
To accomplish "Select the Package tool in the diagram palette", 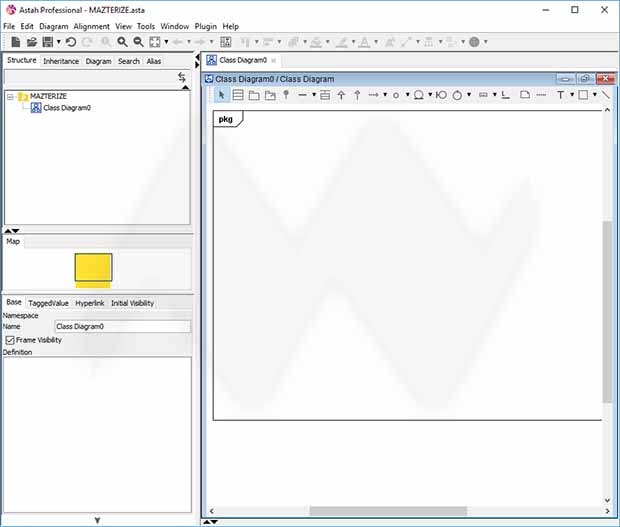I will coord(254,95).
